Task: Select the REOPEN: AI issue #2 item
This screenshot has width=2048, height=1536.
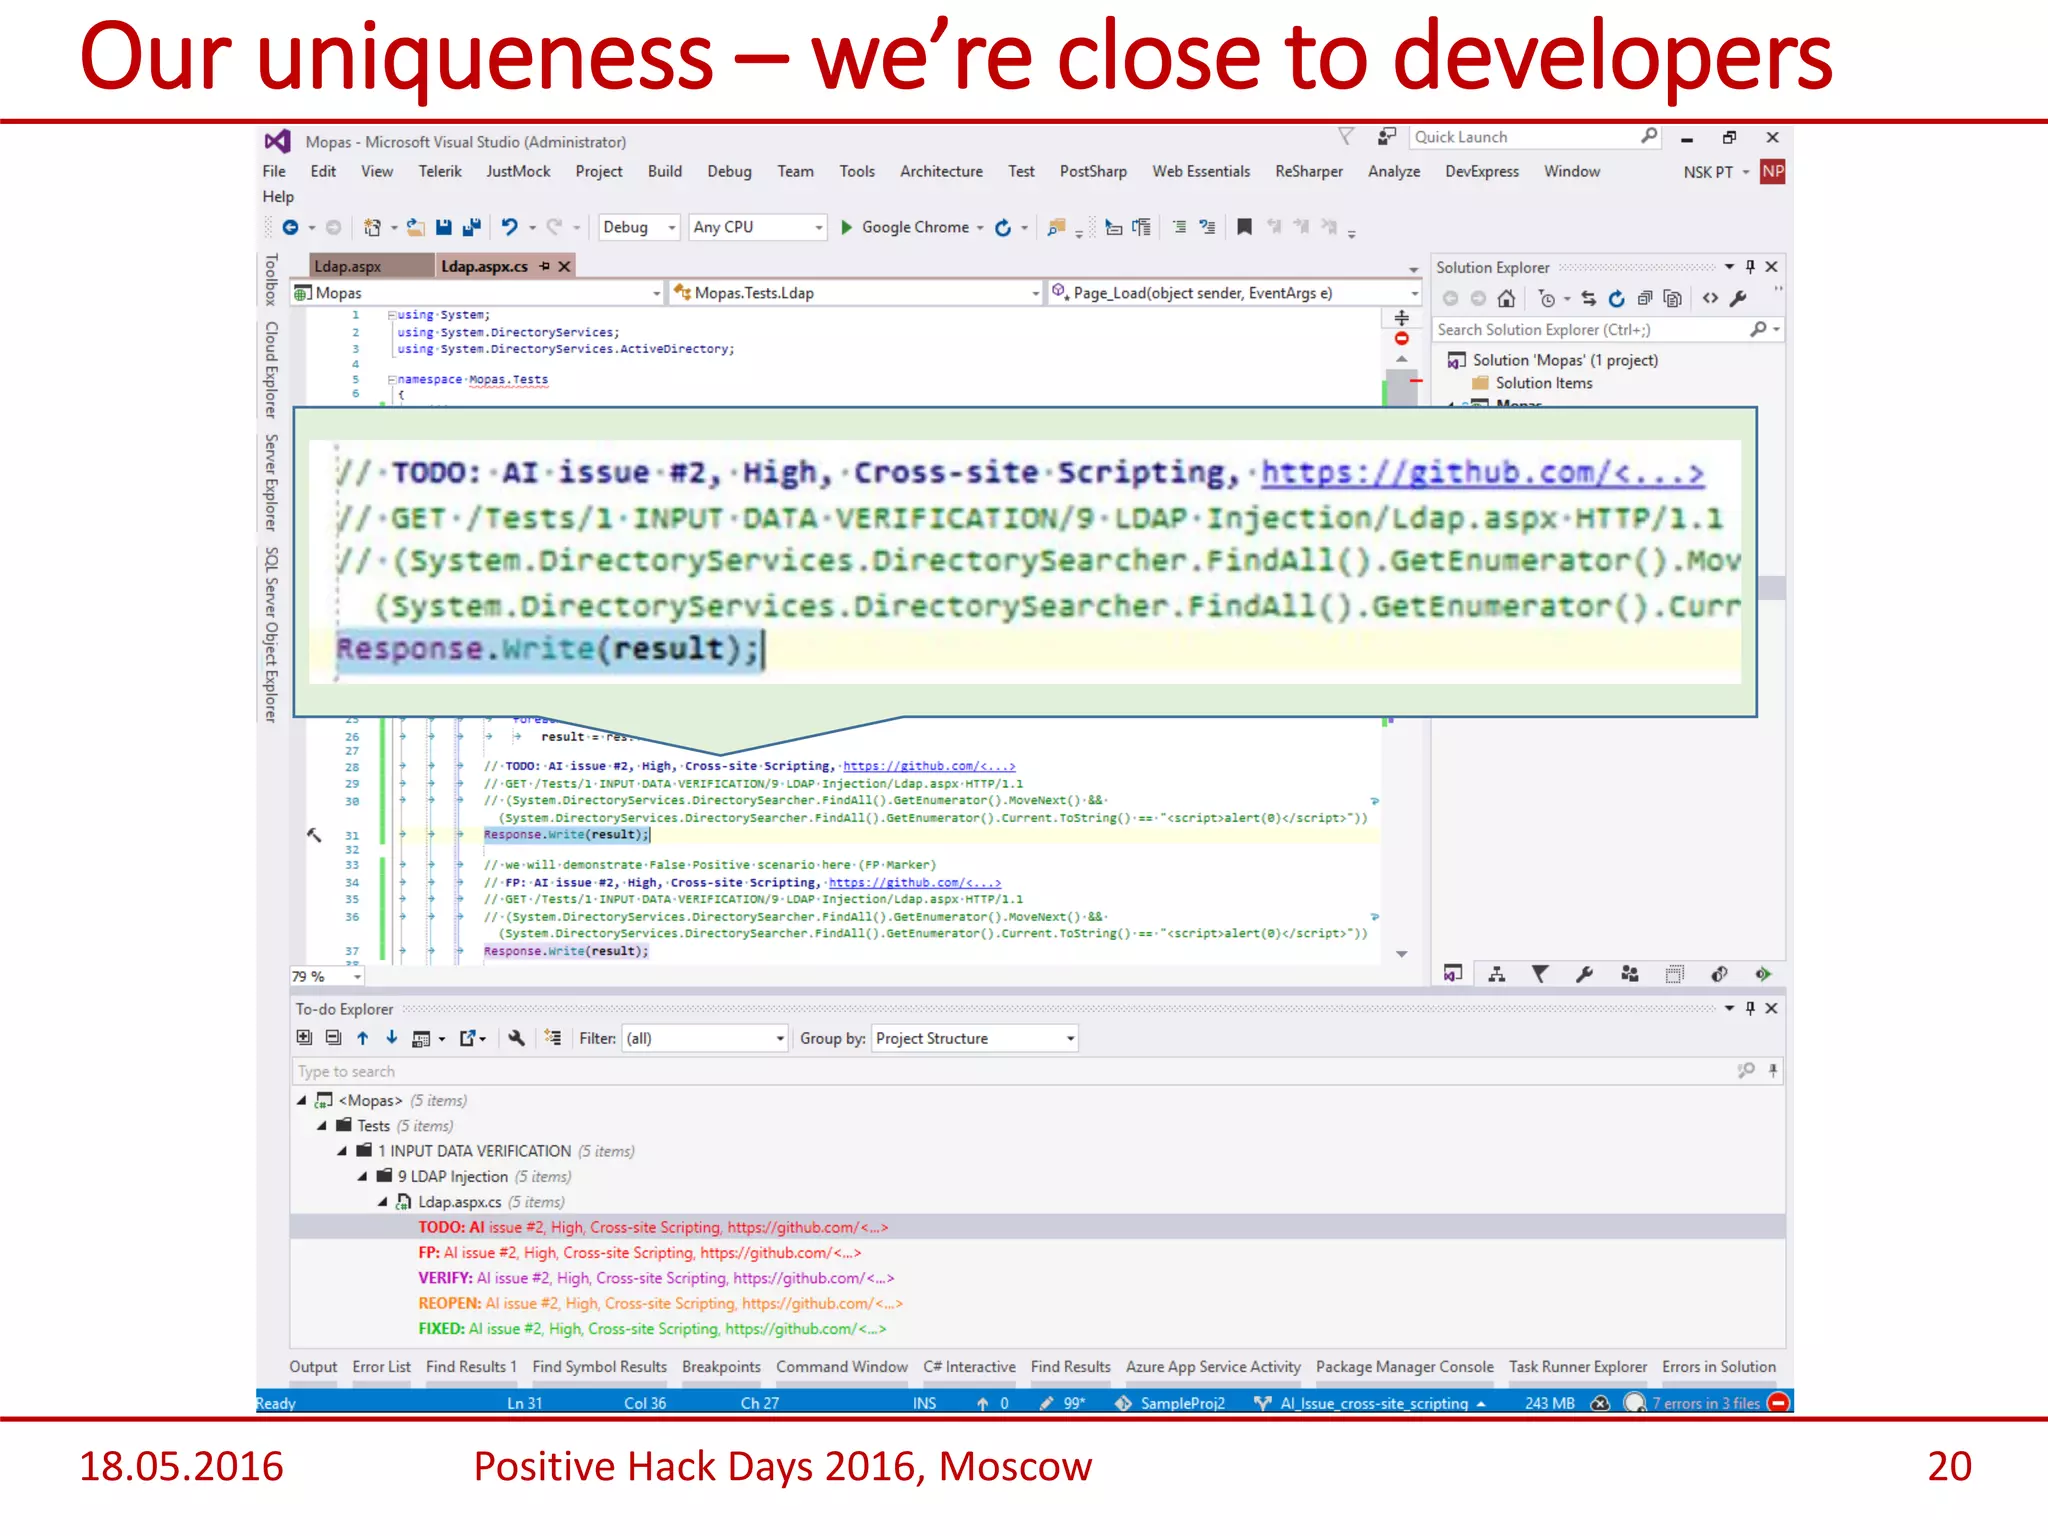Action: tap(660, 1303)
